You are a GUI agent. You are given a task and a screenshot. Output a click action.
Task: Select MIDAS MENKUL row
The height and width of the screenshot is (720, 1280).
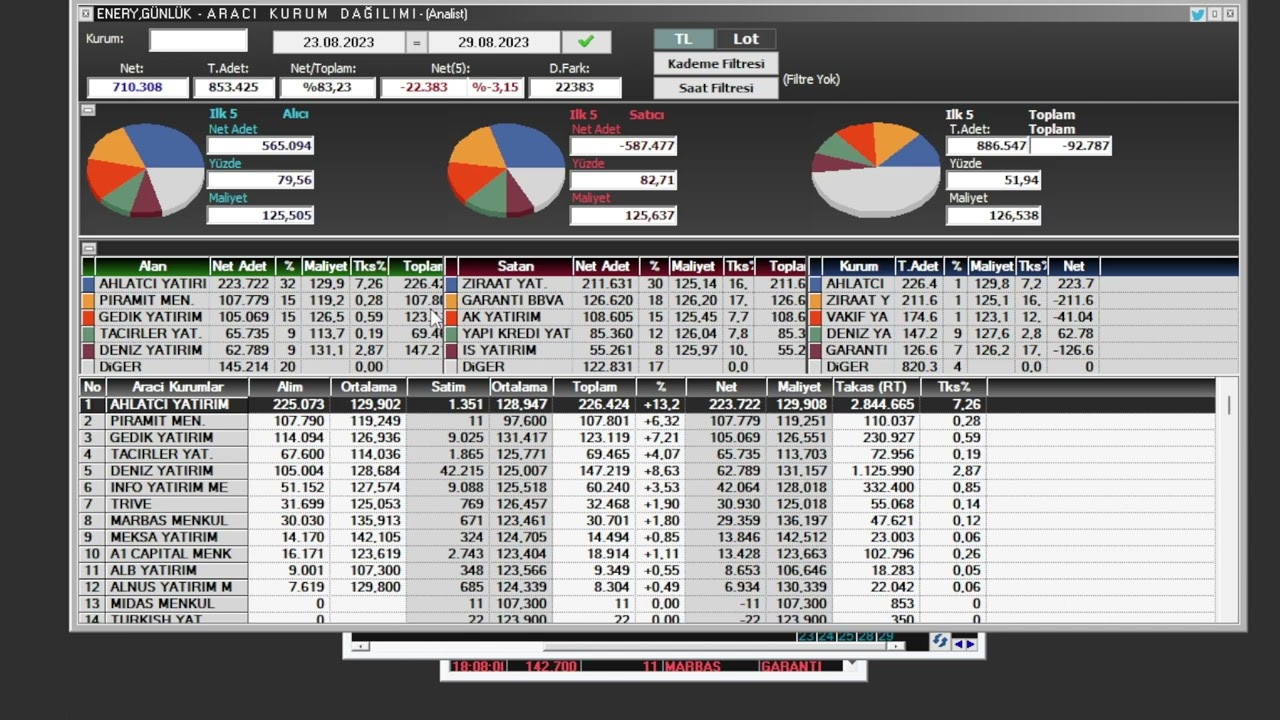pos(648,603)
